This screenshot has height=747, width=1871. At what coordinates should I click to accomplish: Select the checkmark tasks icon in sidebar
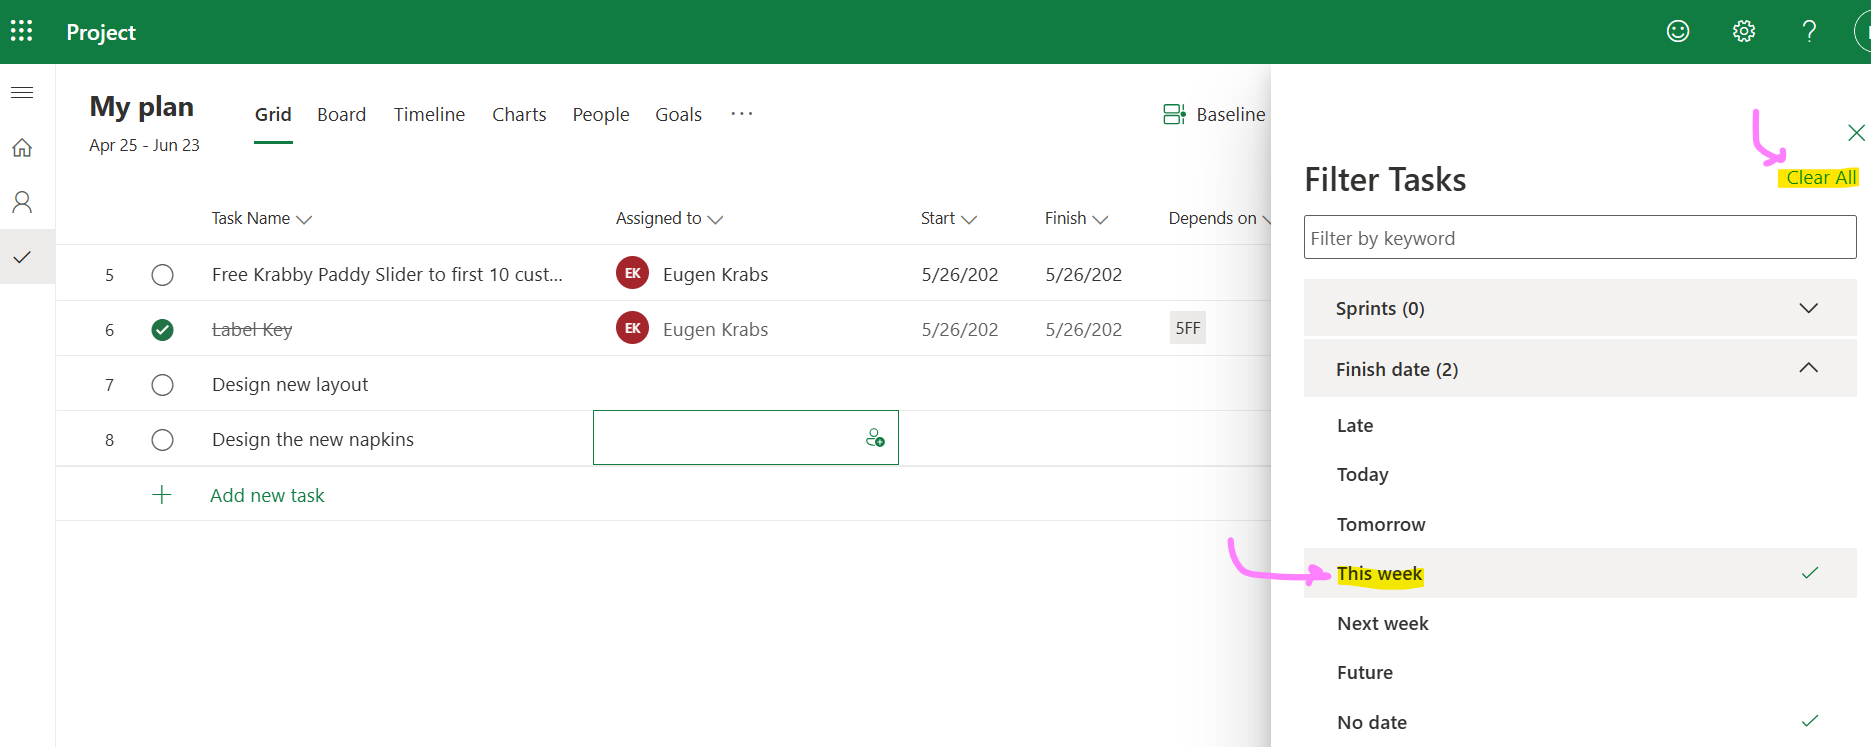click(22, 257)
